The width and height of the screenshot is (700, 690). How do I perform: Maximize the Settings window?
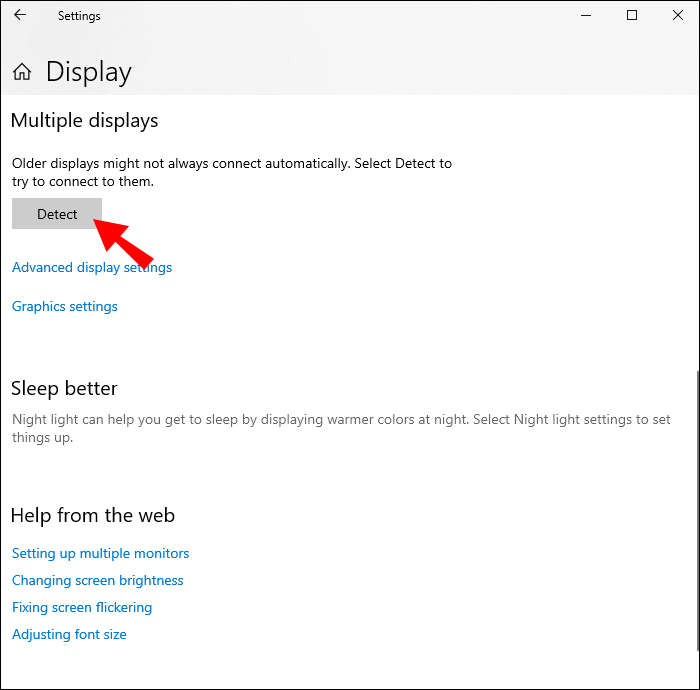pos(632,15)
